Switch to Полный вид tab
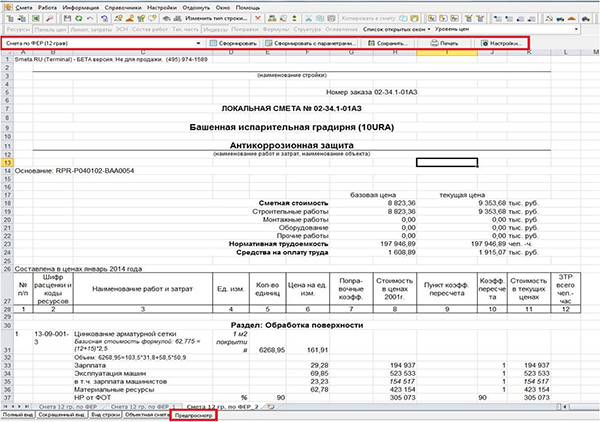600x422 pixels. 18,415
